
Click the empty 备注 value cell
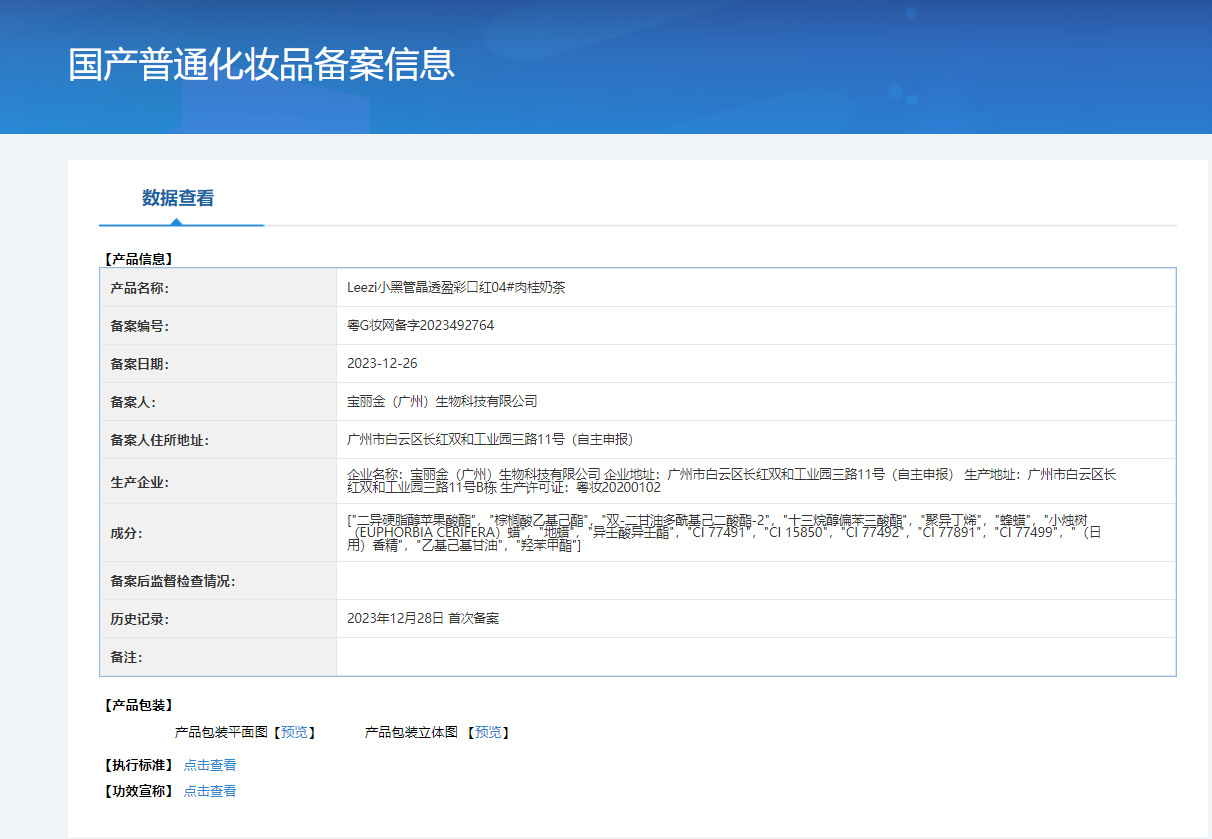tap(755, 657)
